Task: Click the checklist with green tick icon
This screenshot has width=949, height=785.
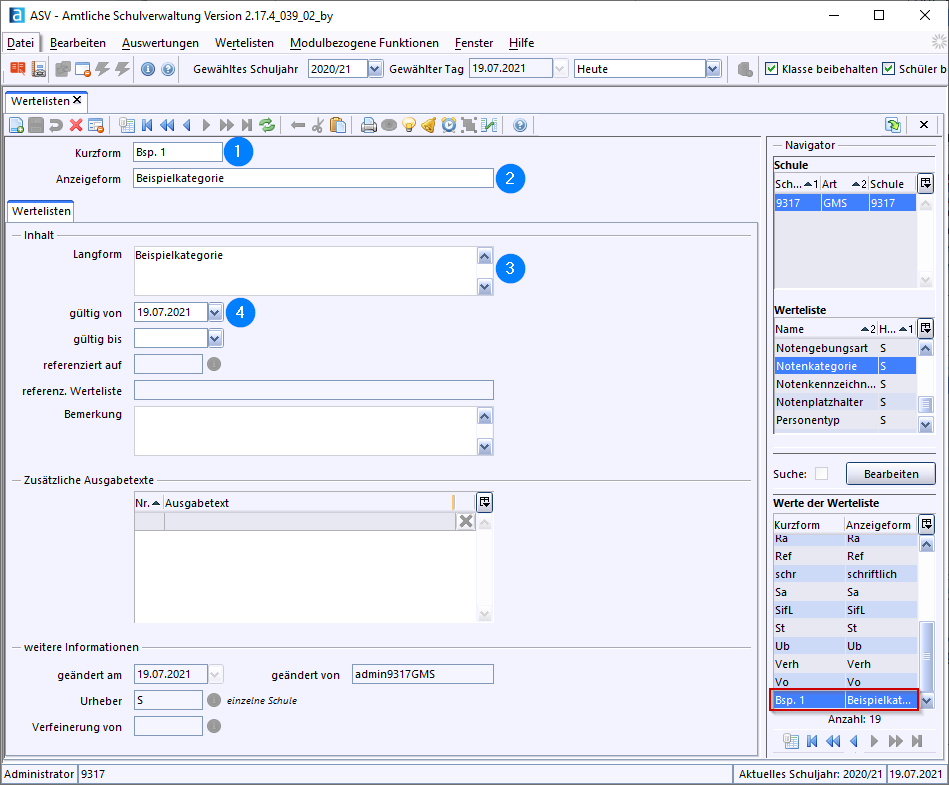Action: click(x=489, y=125)
